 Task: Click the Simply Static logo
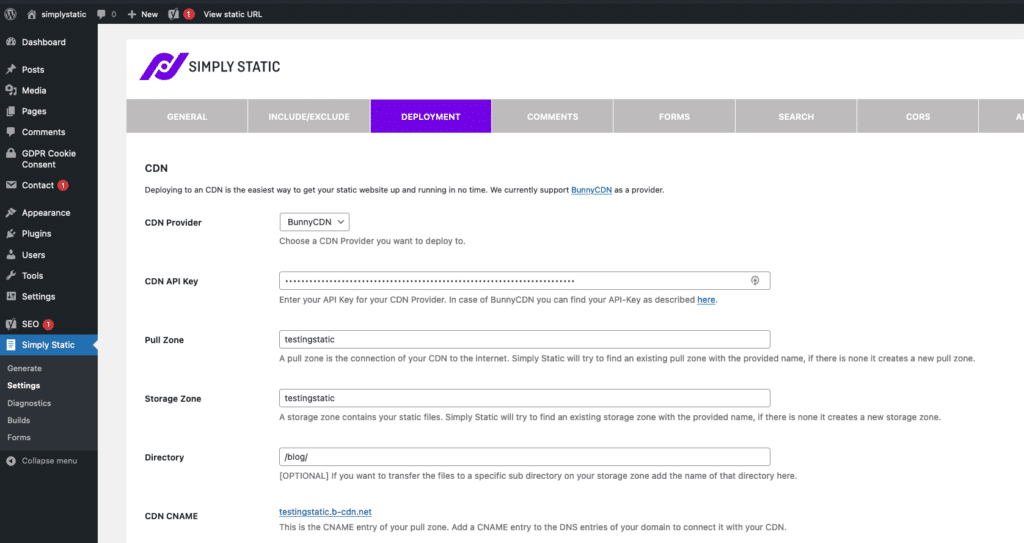click(210, 66)
